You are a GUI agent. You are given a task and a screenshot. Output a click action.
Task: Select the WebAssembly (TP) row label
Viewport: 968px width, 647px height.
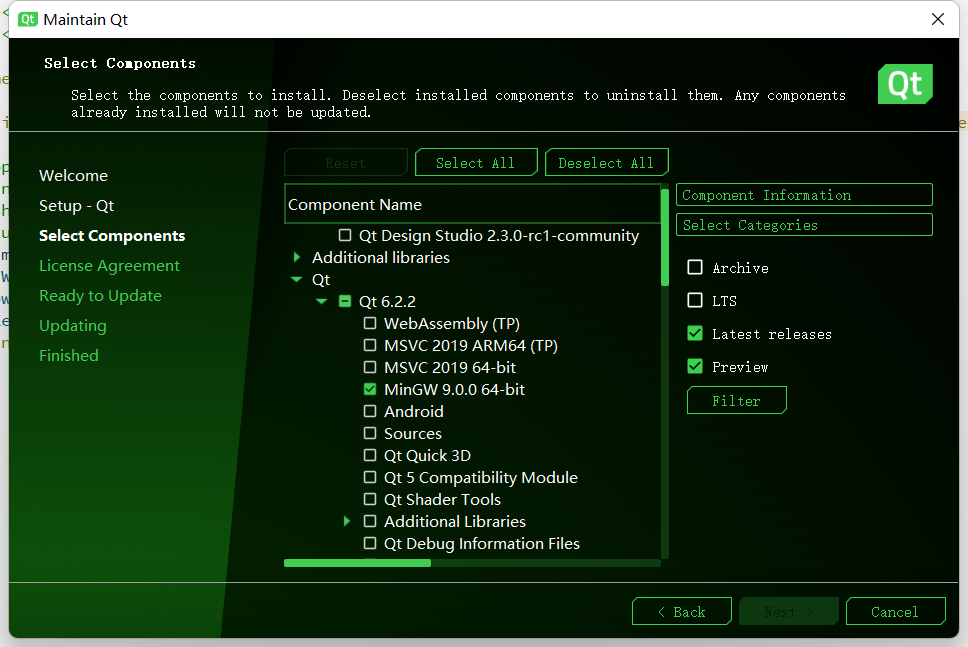coord(452,324)
